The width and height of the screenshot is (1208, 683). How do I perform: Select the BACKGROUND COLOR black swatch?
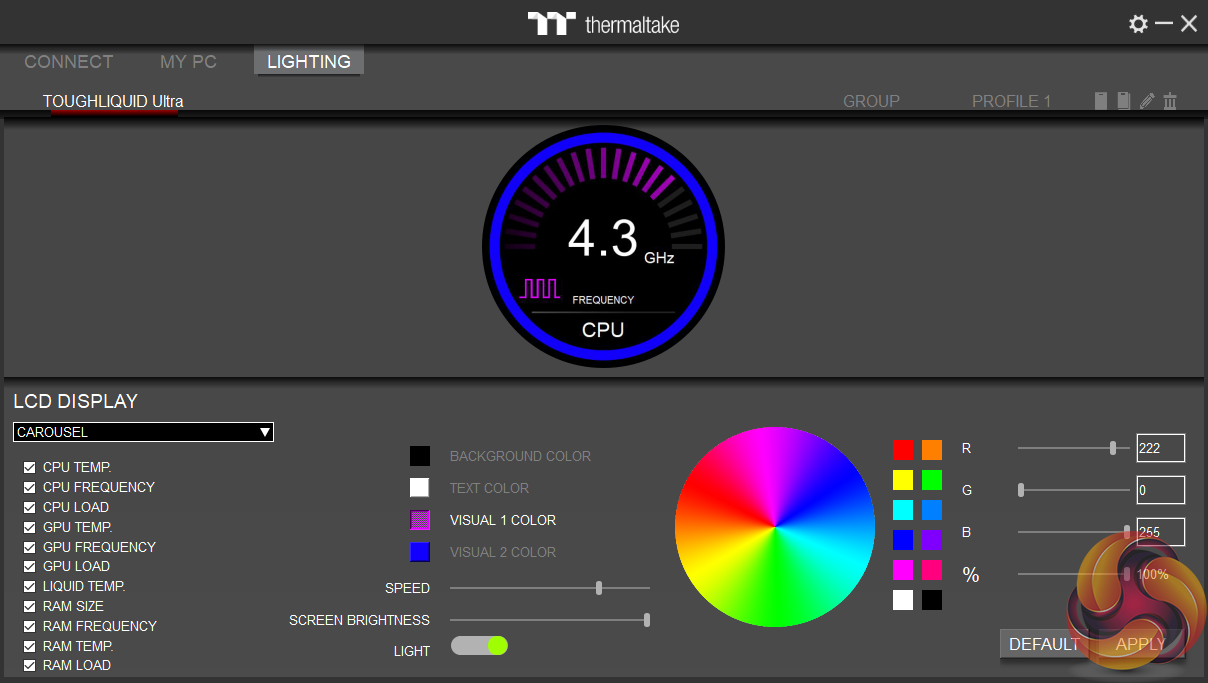(x=420, y=456)
